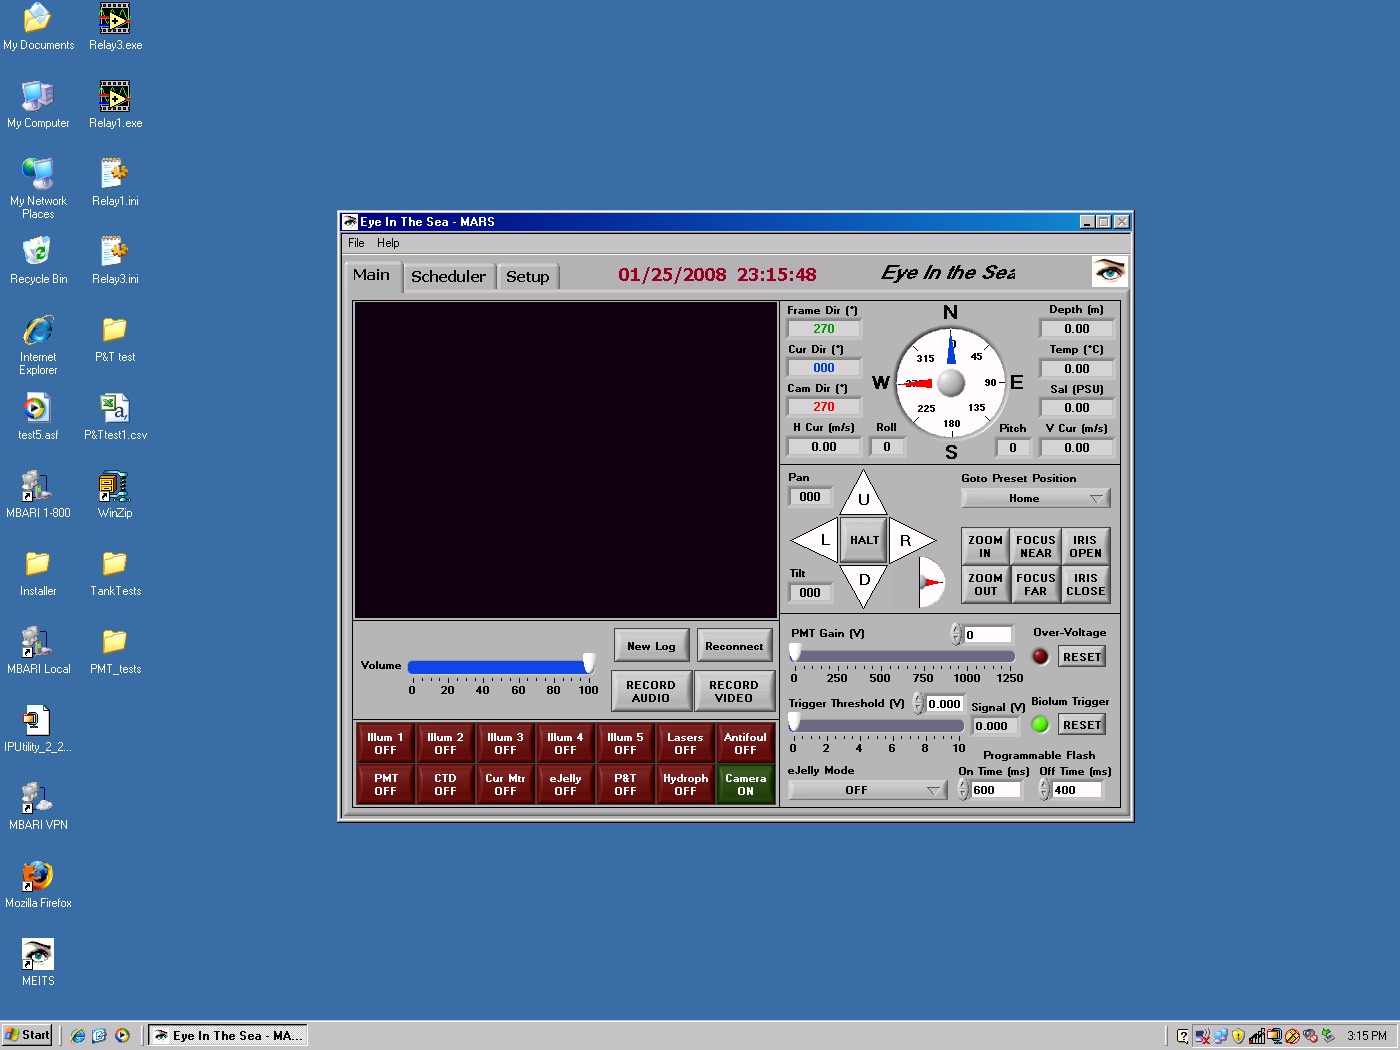Select the WinZip desktop icon
1400x1050 pixels.
click(x=115, y=495)
